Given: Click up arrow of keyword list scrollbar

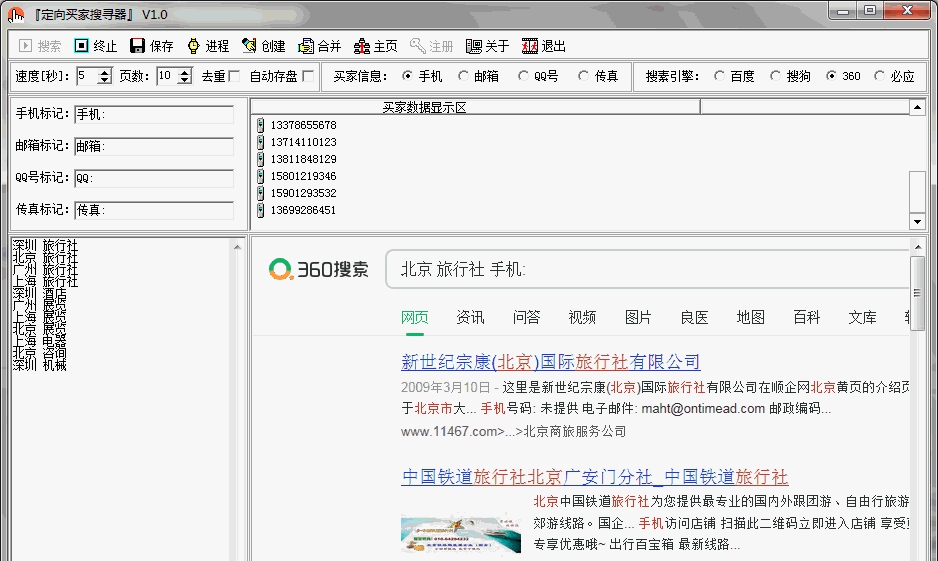Looking at the screenshot, I should (x=237, y=246).
